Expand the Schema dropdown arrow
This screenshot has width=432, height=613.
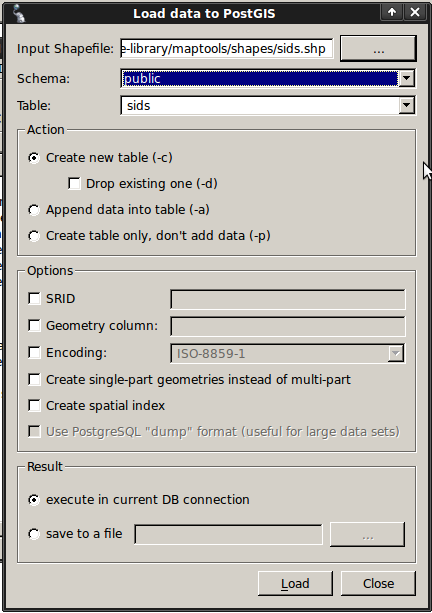[x=407, y=78]
